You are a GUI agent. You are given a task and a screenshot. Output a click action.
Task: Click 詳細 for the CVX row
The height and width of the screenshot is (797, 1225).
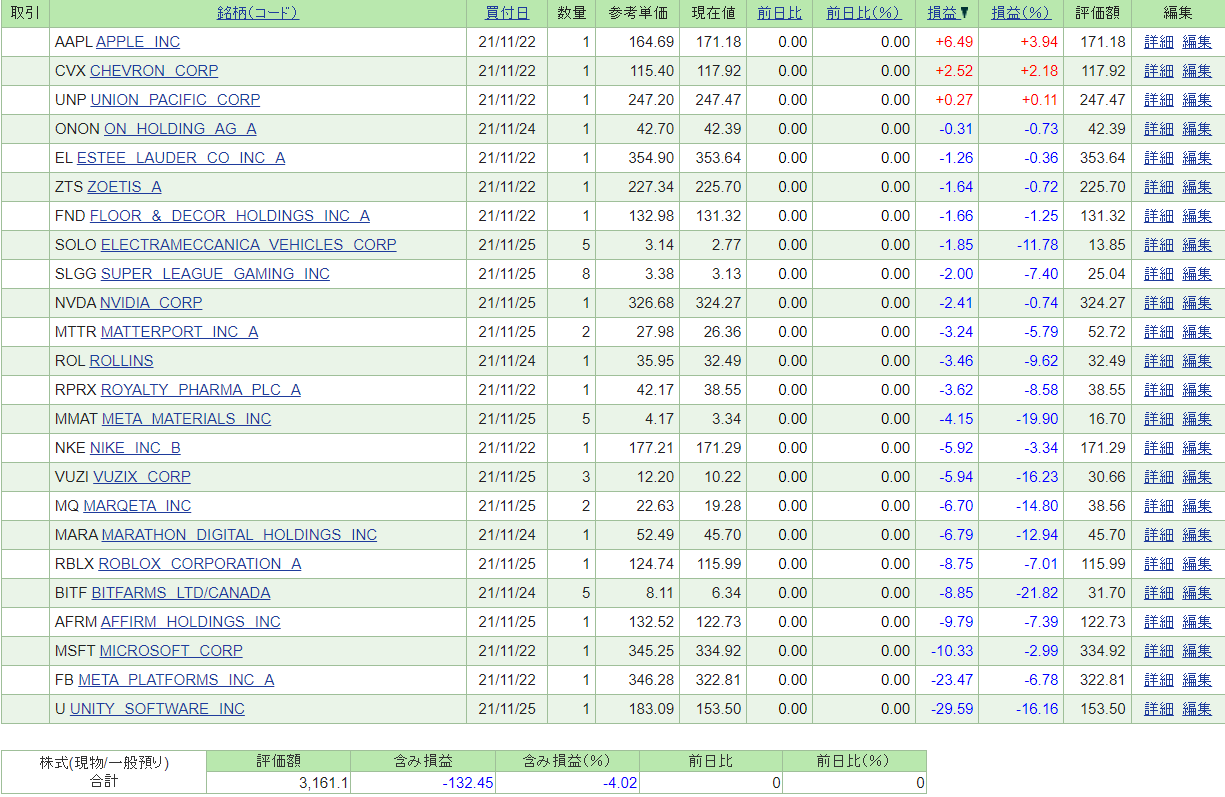click(1159, 71)
